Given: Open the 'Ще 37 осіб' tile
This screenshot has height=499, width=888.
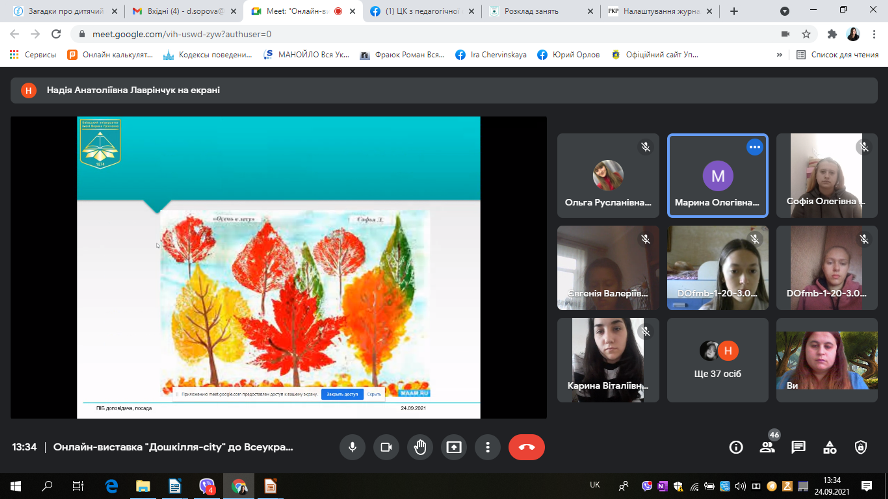Looking at the screenshot, I should pos(718,360).
